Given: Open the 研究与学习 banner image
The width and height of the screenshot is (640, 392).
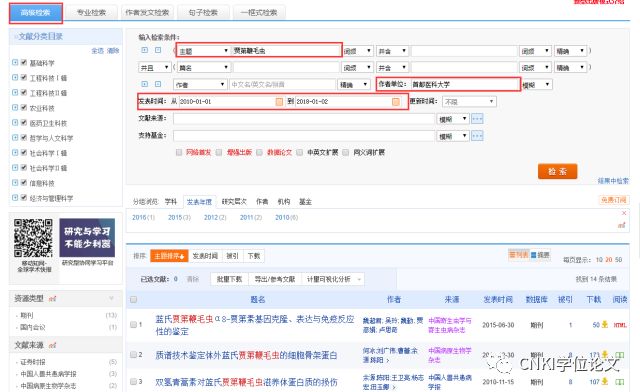Looking at the screenshot, I should (x=87, y=238).
